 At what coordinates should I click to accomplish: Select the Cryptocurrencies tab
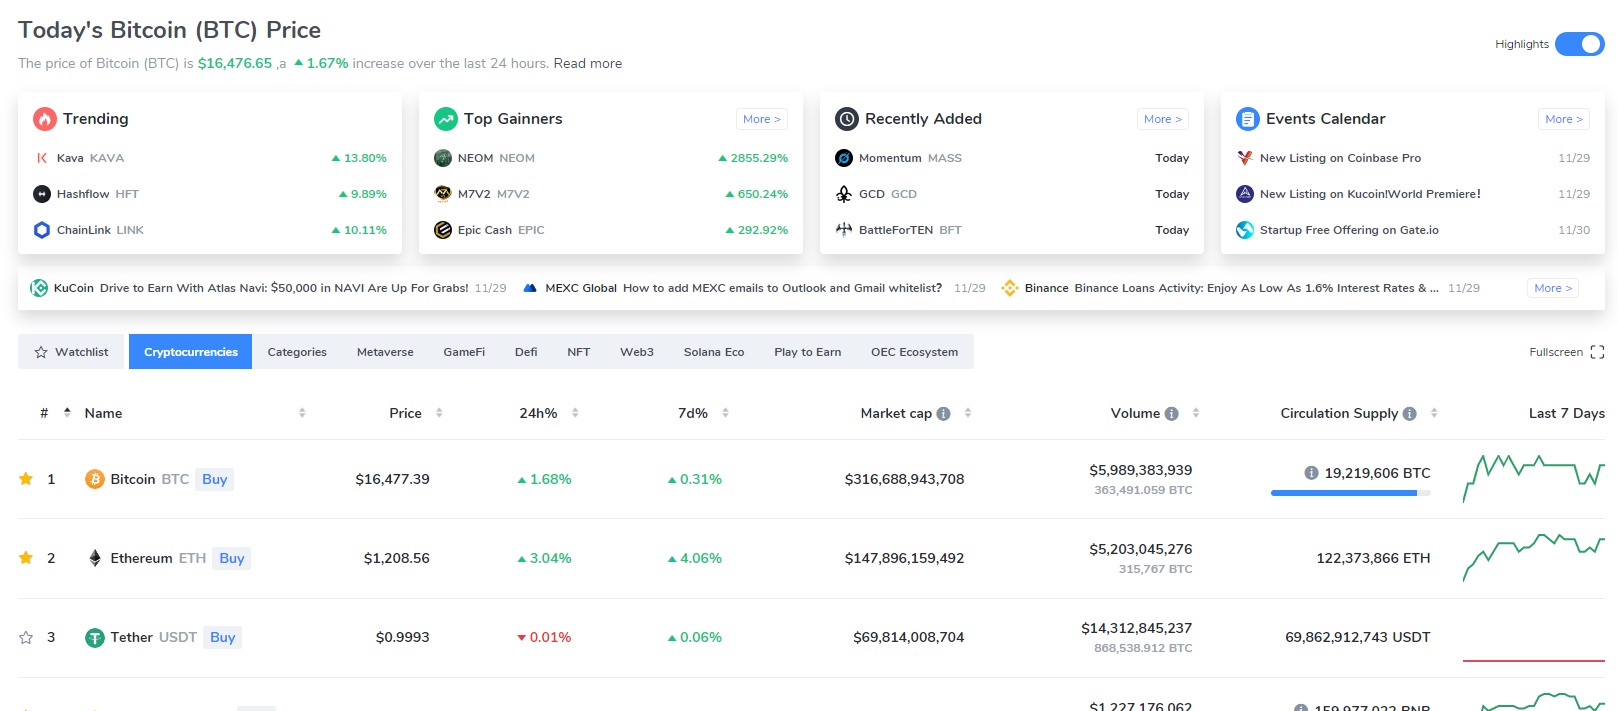(x=191, y=352)
